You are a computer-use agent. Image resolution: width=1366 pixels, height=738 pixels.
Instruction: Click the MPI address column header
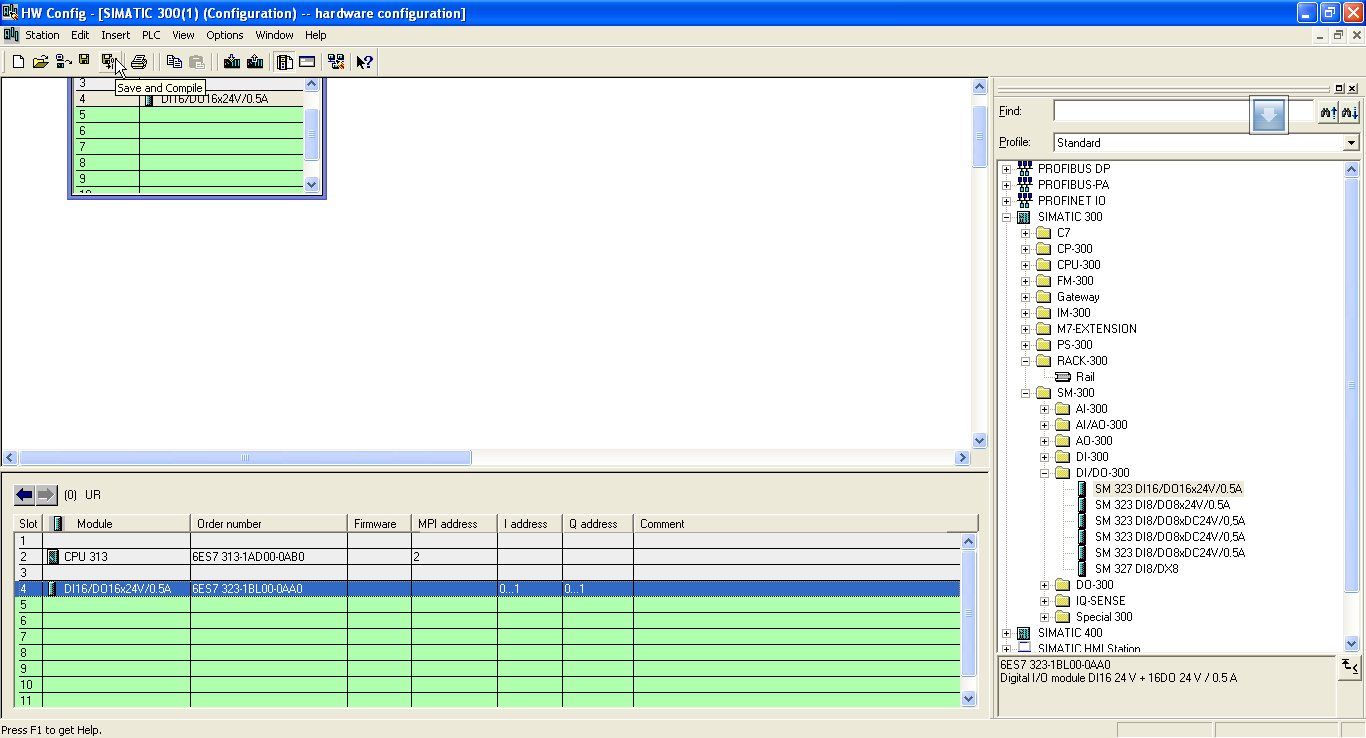point(454,524)
